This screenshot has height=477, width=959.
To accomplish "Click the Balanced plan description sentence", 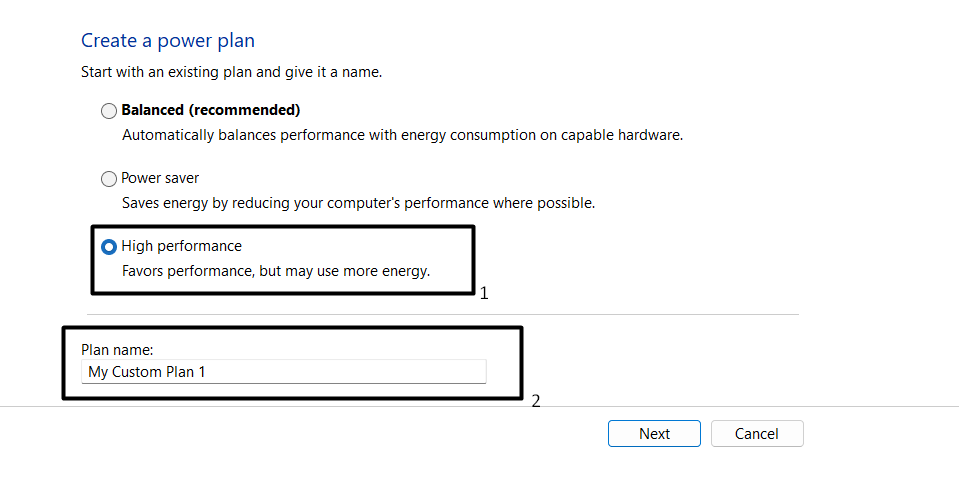I will [x=402, y=135].
